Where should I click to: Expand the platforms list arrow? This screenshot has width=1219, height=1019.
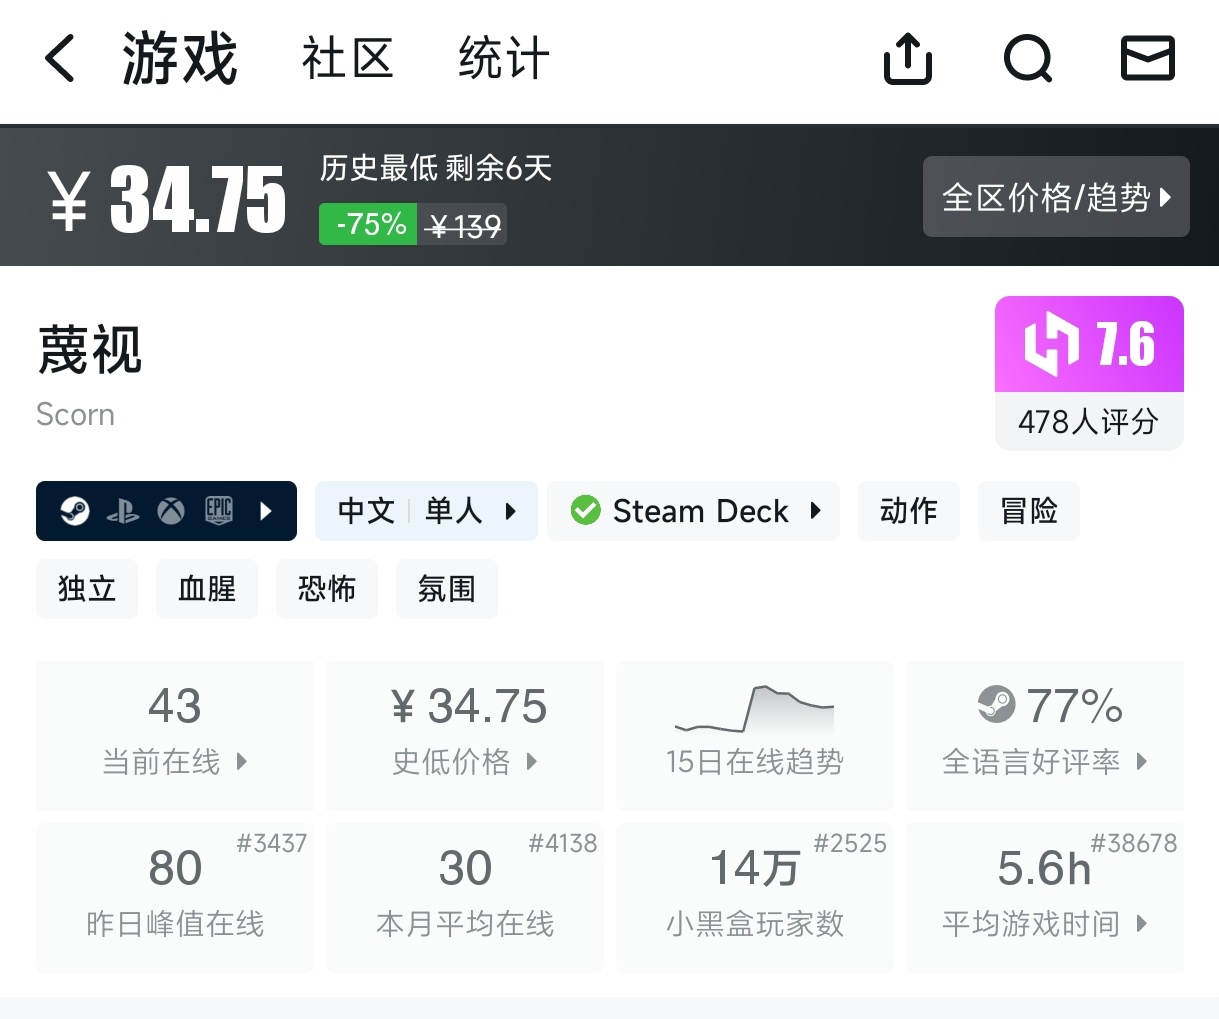coord(266,511)
